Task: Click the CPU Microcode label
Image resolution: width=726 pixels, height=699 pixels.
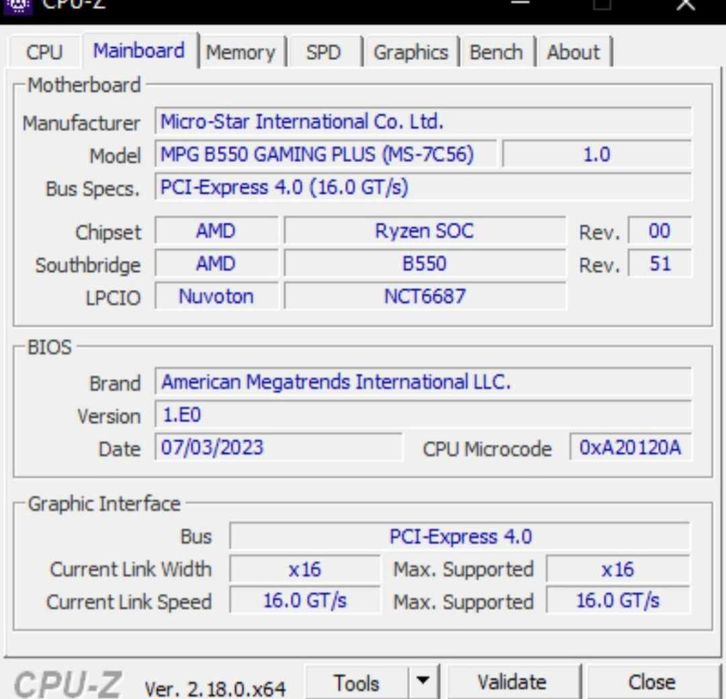Action: click(x=487, y=449)
